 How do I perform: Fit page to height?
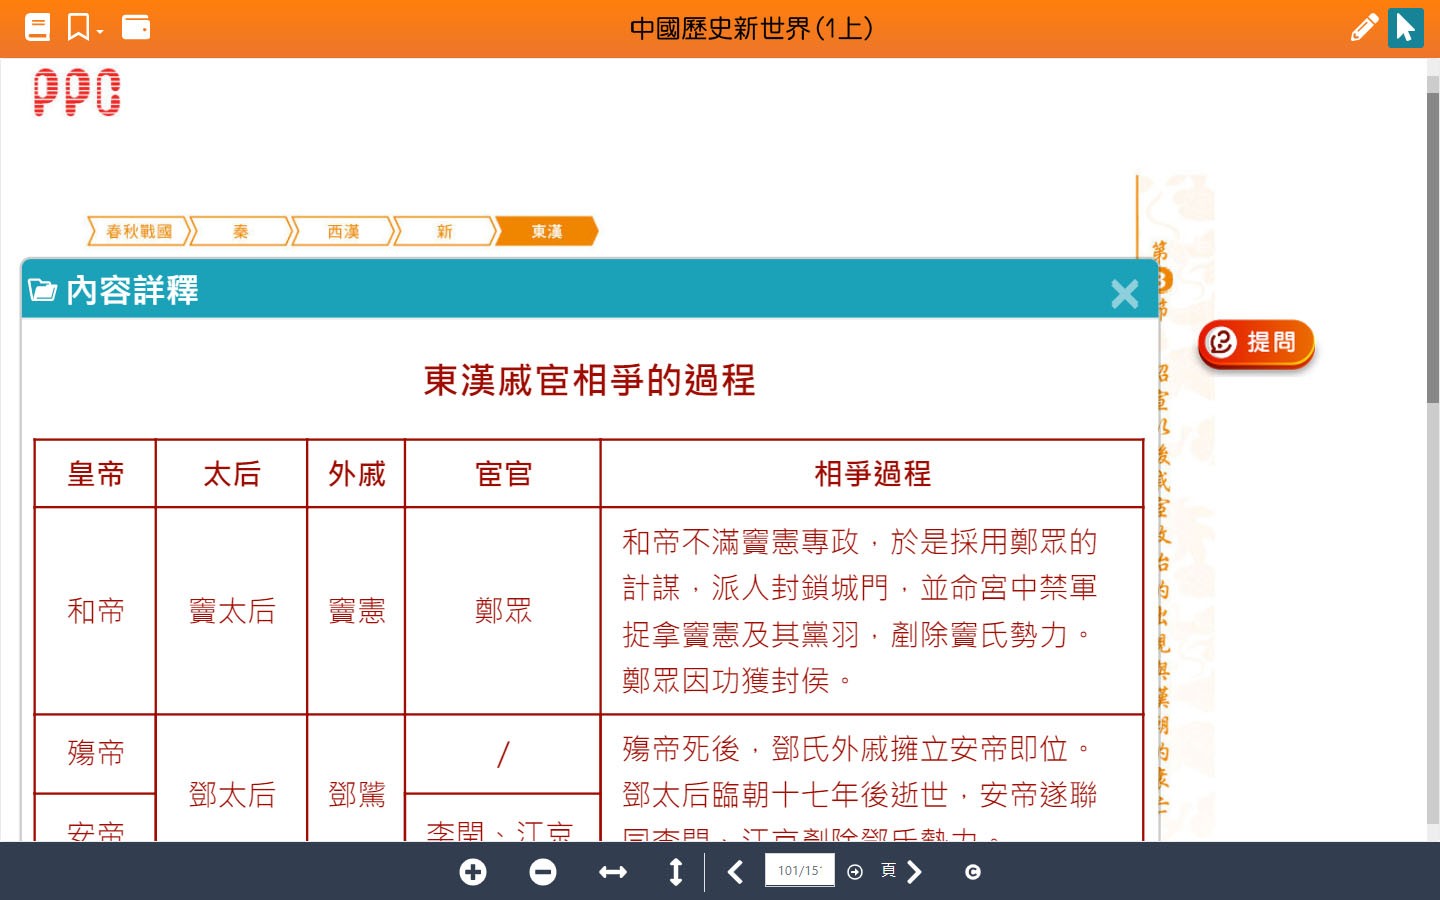[676, 872]
